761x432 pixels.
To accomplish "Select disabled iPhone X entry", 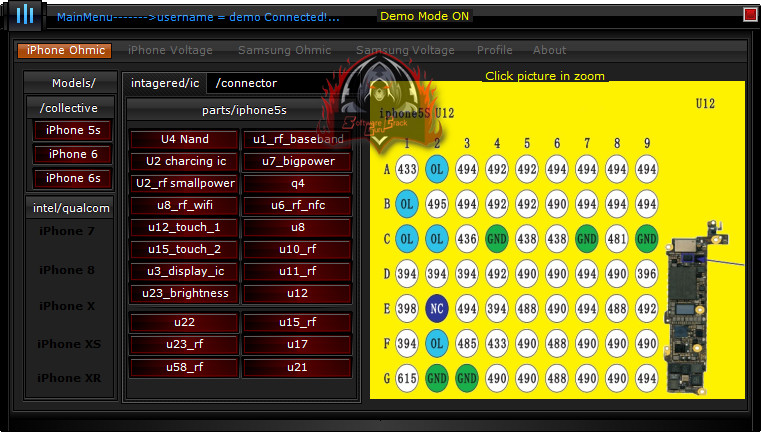I will point(67,306).
